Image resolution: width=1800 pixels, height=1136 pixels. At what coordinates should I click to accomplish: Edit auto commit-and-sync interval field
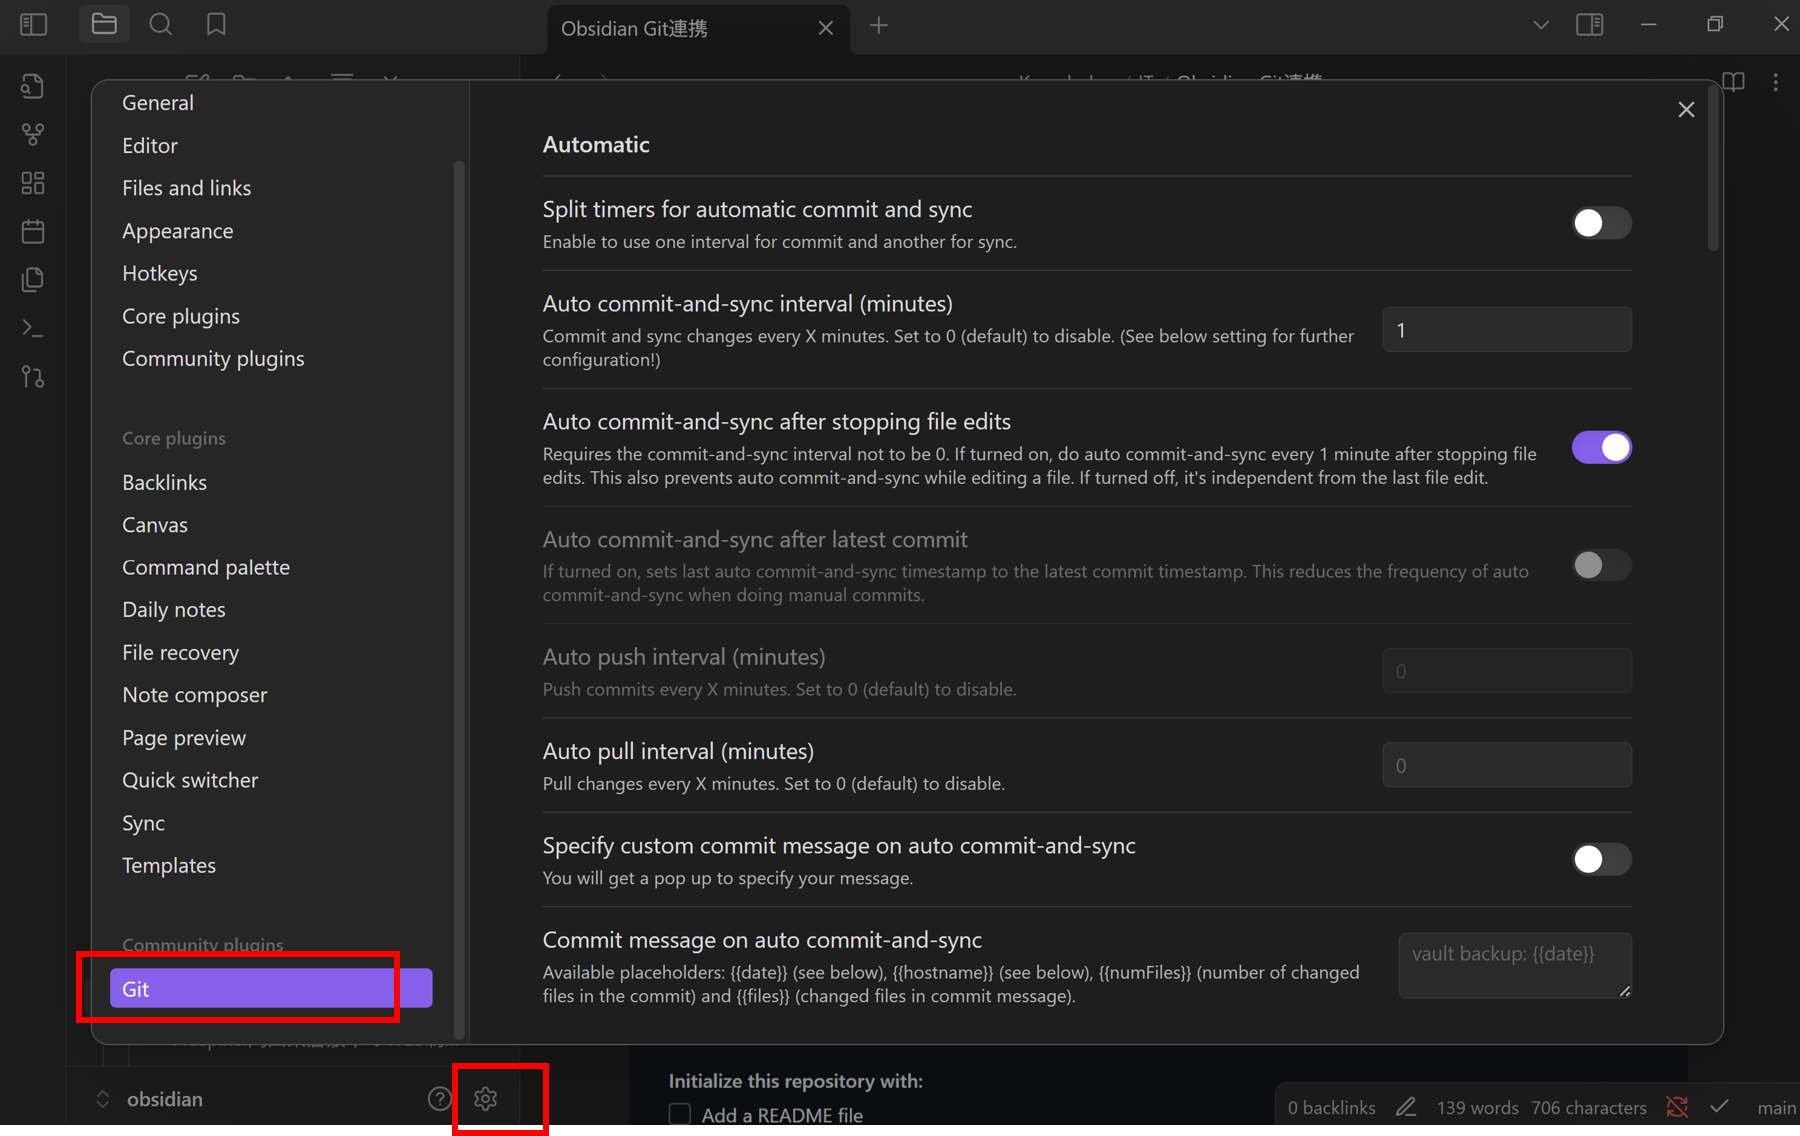[1507, 330]
